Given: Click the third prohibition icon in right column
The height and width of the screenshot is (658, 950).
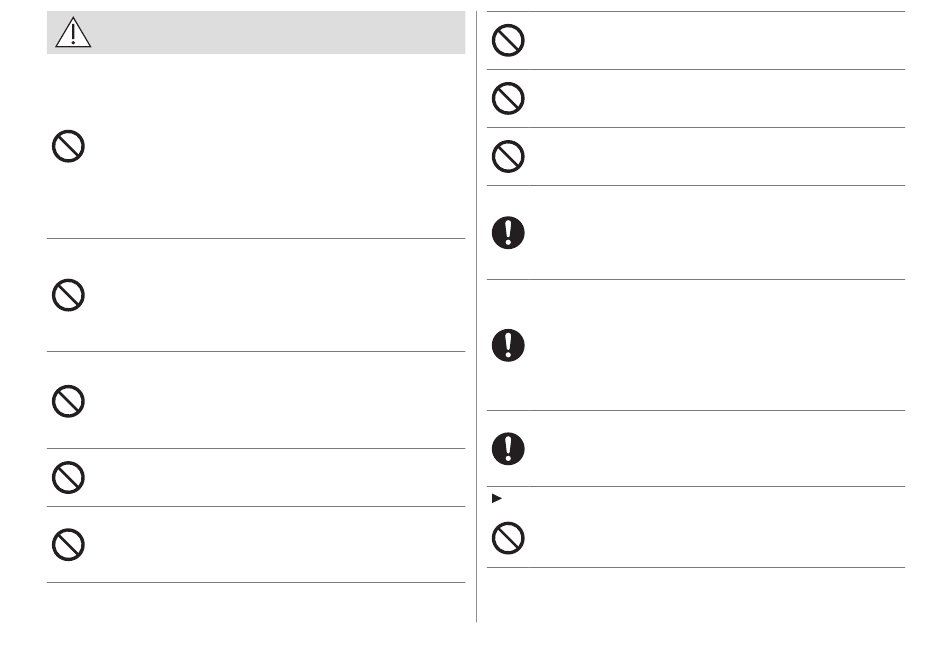Looking at the screenshot, I should coord(508,156).
